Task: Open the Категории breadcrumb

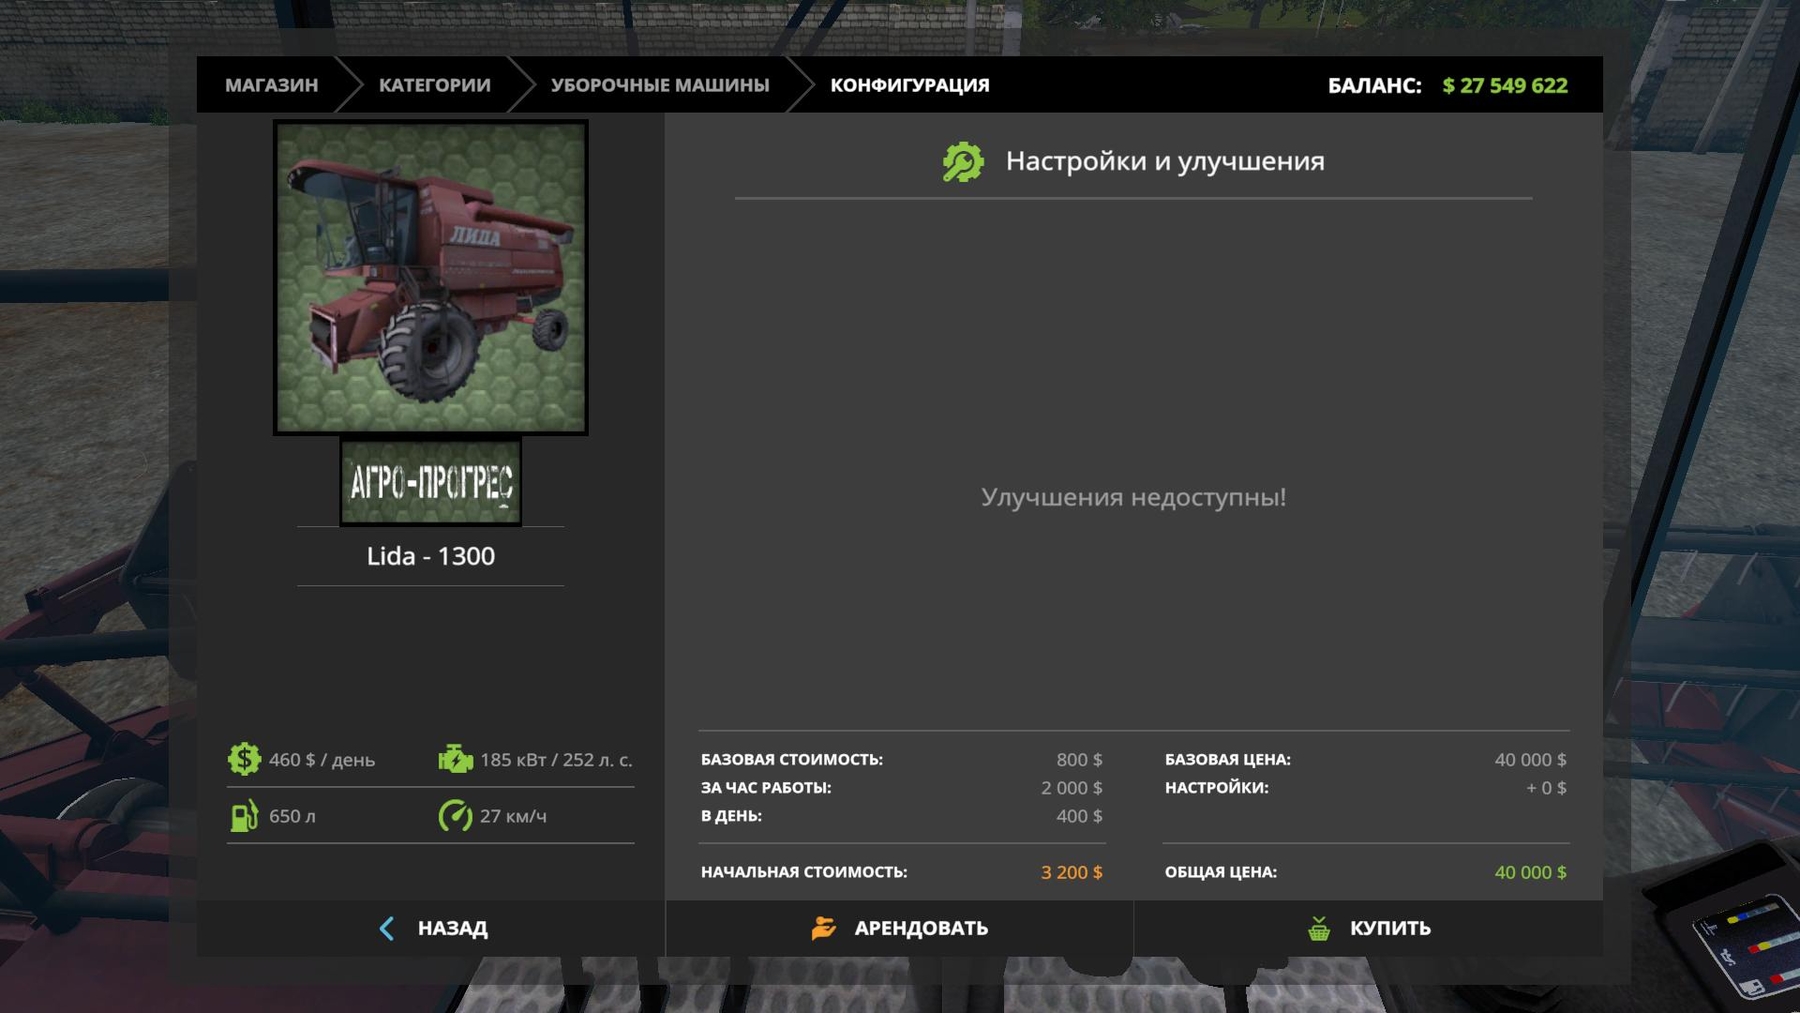Action: (x=434, y=85)
